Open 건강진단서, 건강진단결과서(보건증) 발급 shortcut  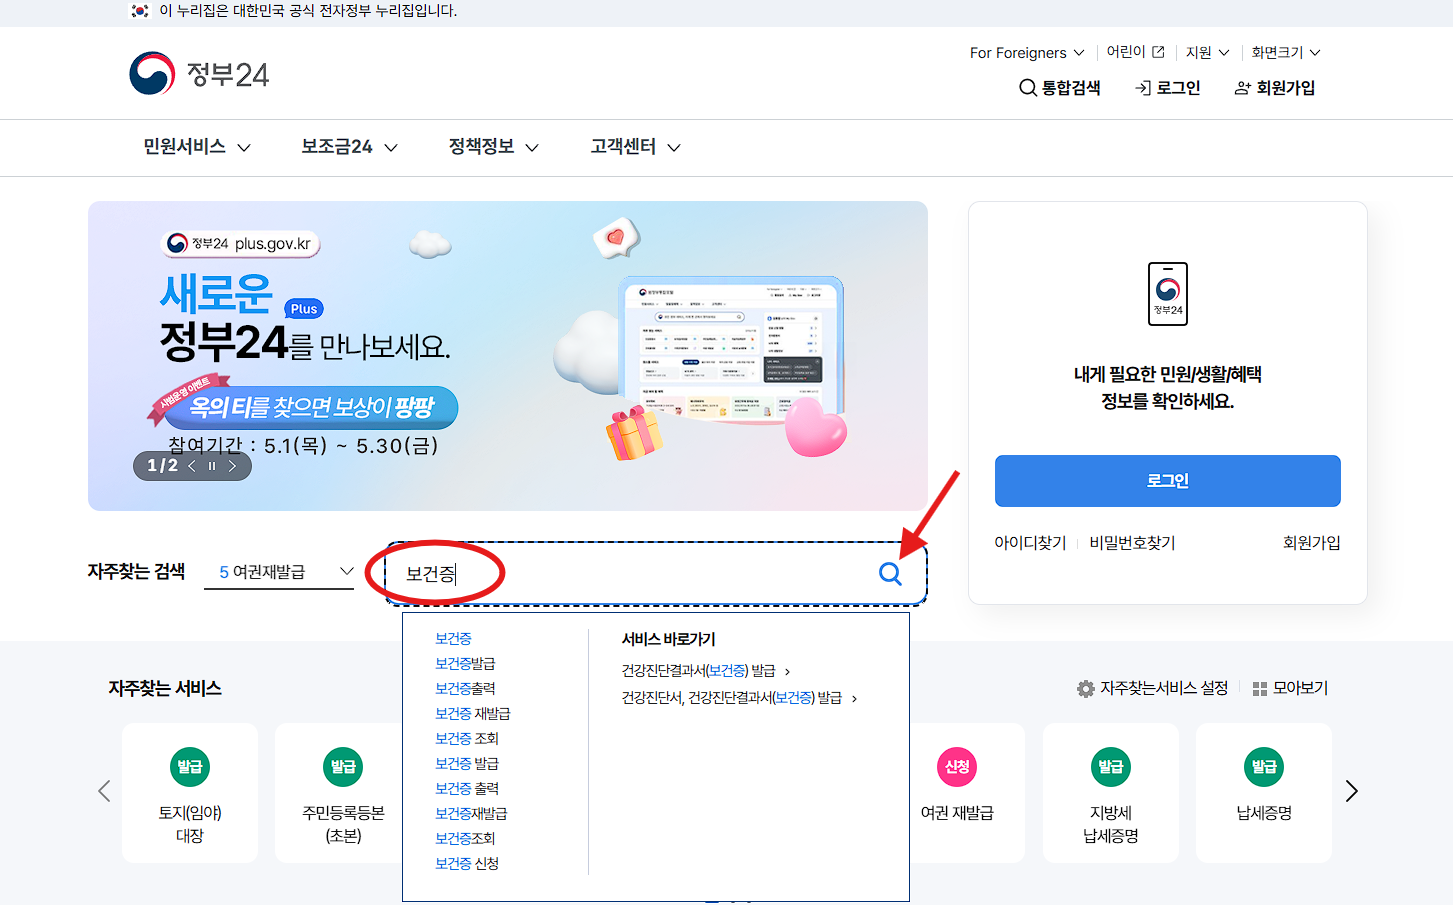point(739,698)
